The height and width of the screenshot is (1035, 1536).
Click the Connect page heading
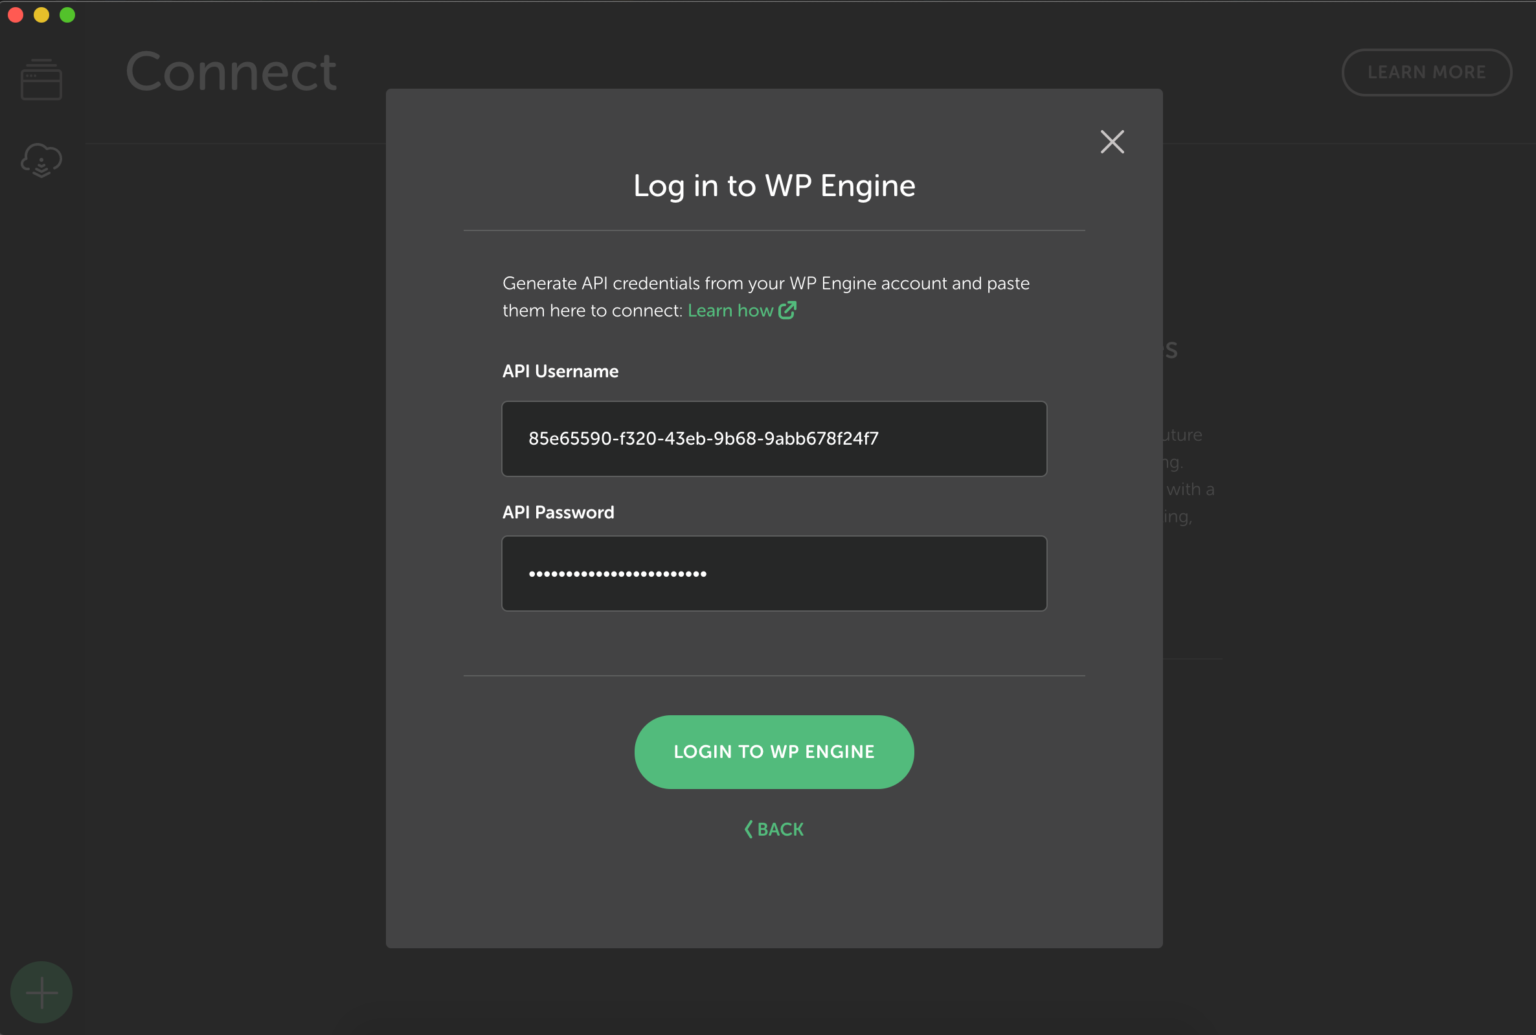pyautogui.click(x=231, y=72)
